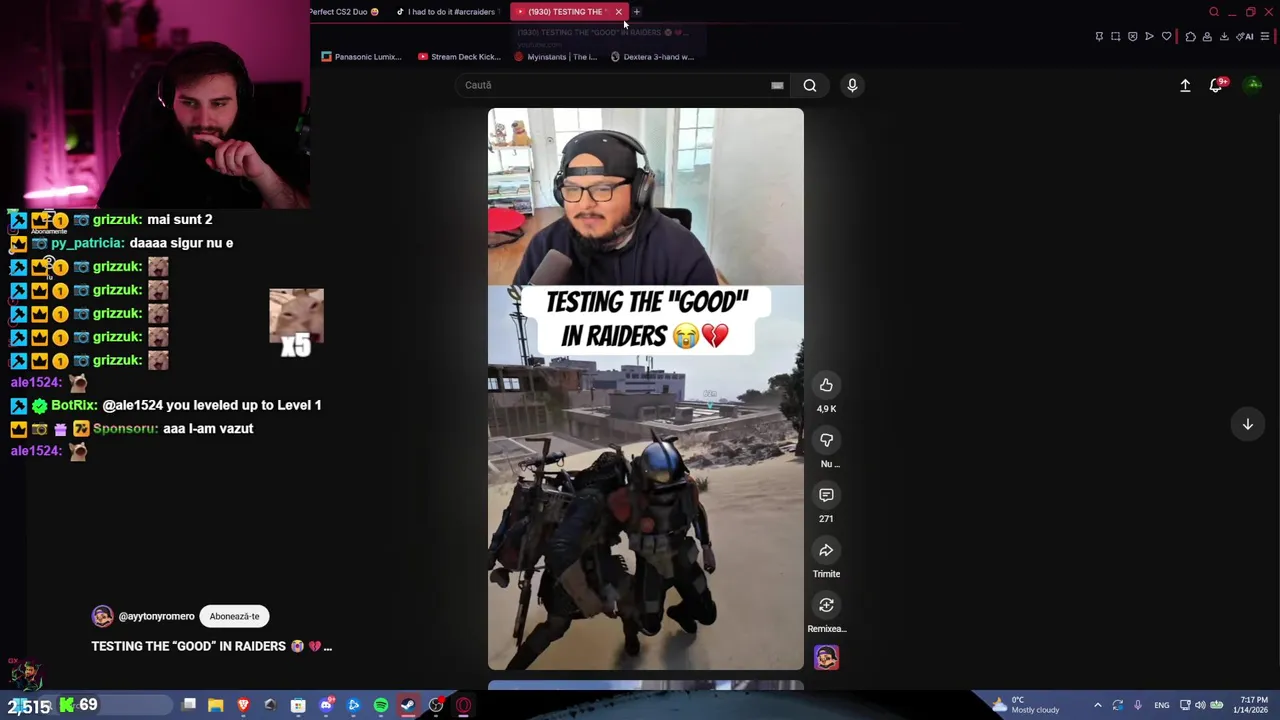Remix this Short with Remixează
Viewport: 1280px width, 720px height.
coord(826,605)
